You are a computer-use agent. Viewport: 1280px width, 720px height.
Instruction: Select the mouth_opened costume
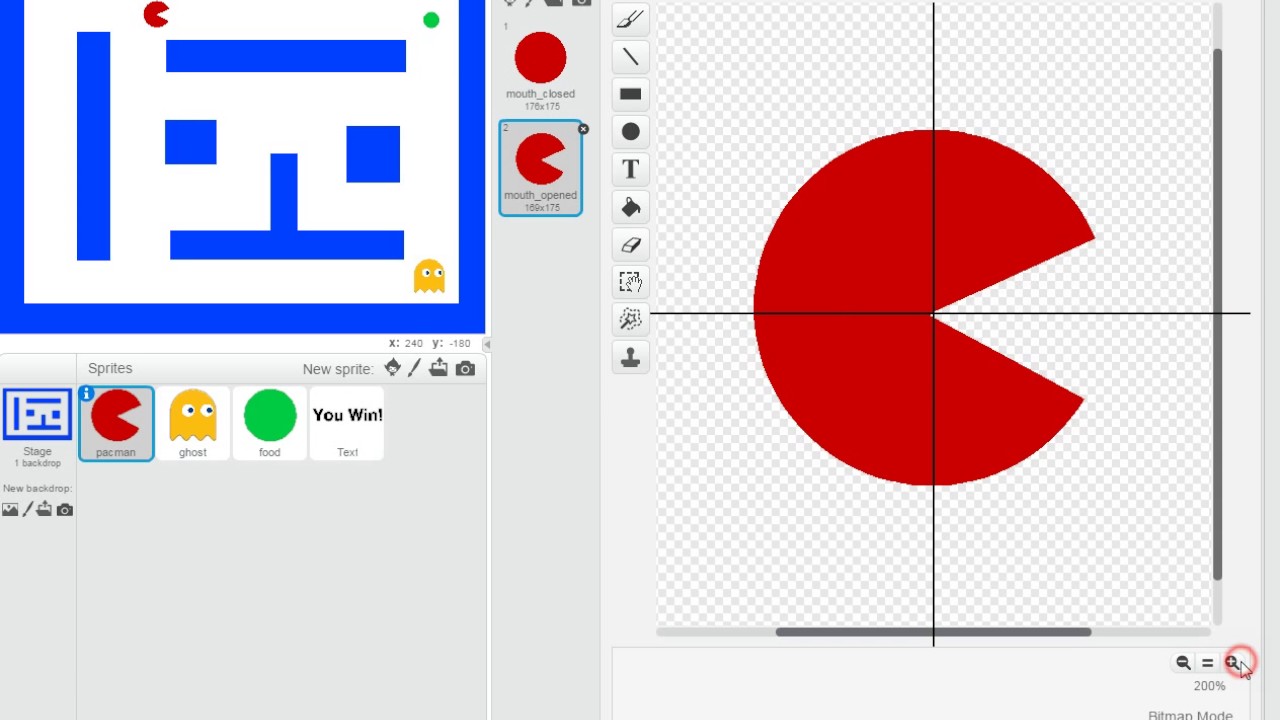point(540,168)
